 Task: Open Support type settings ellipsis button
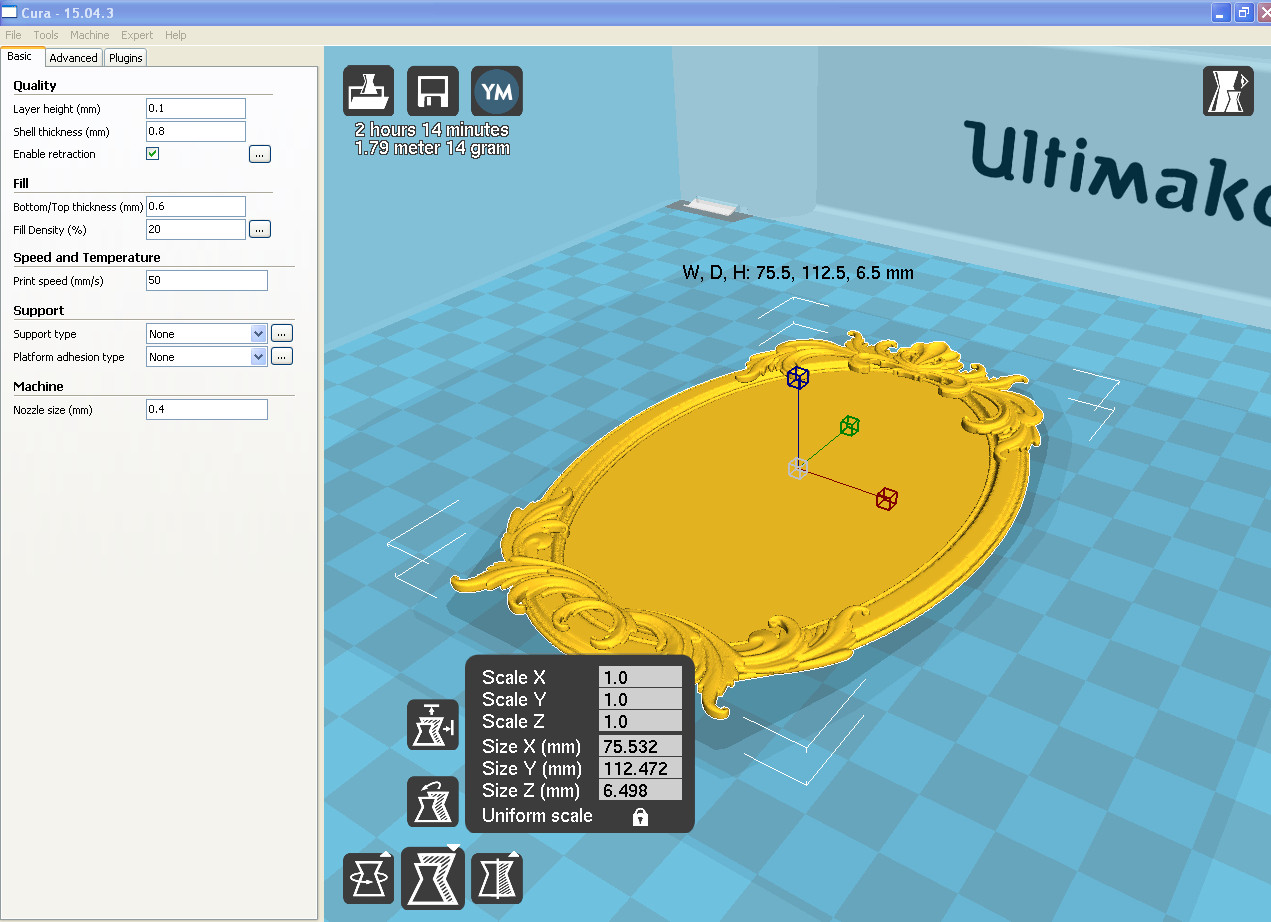(x=282, y=334)
